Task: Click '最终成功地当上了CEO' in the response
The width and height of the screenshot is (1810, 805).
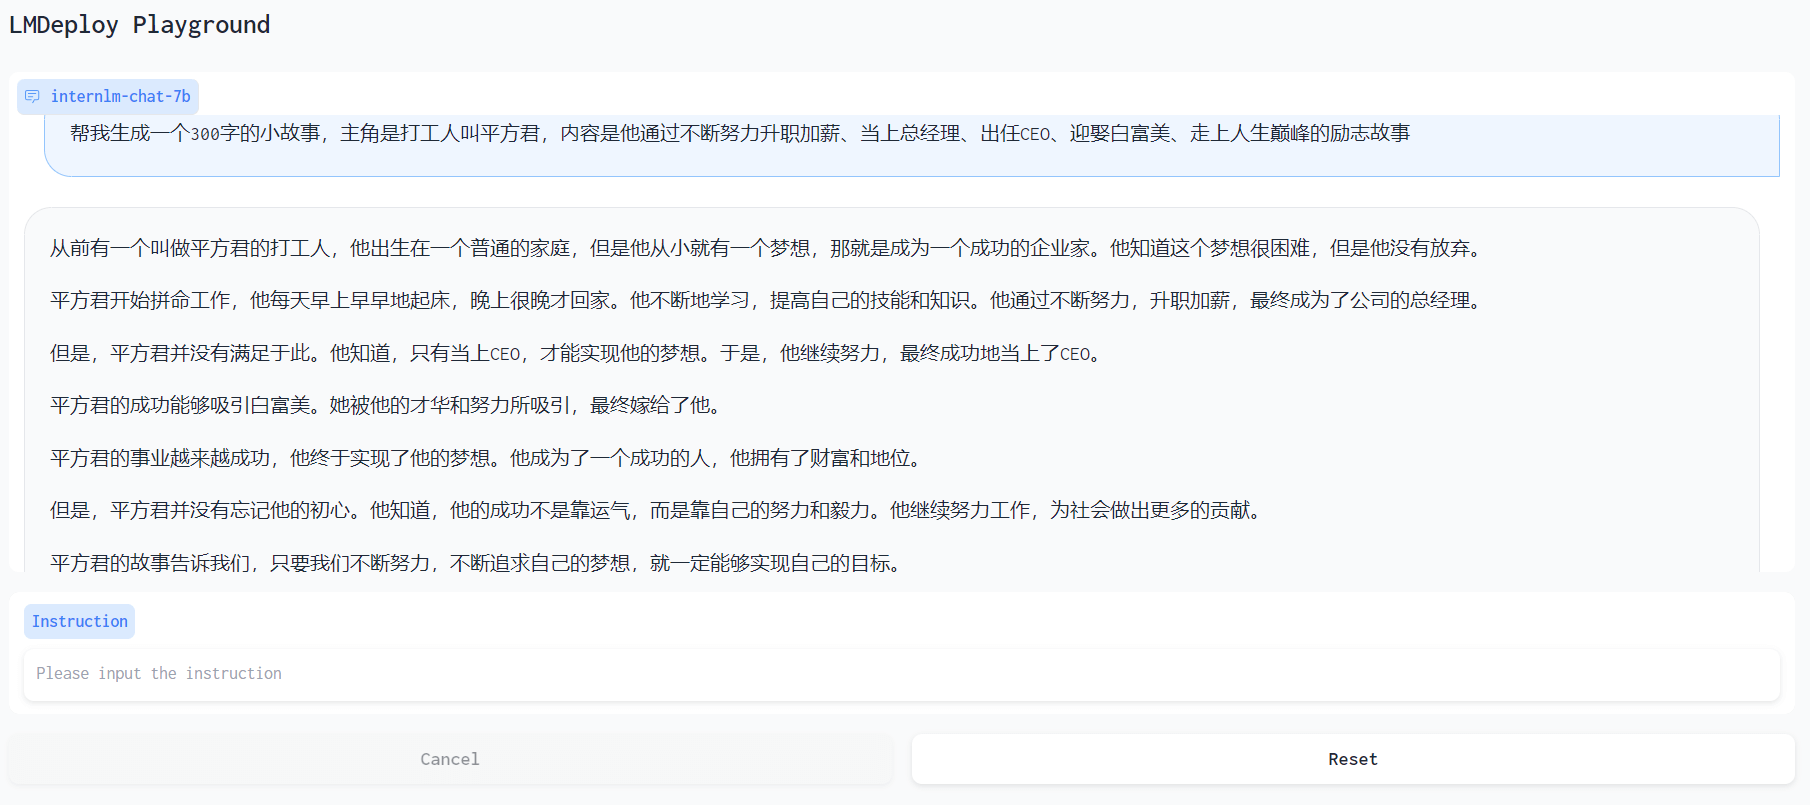Action: click(995, 353)
